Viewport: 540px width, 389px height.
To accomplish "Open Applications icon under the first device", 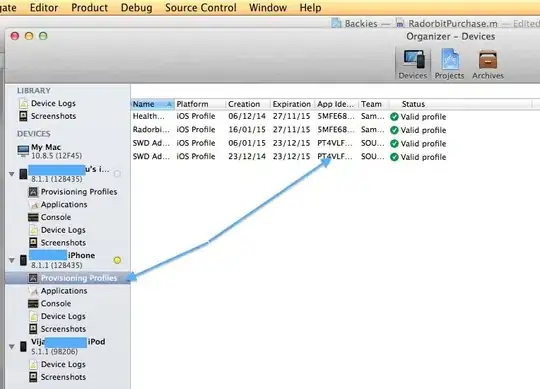I will [x=33, y=204].
